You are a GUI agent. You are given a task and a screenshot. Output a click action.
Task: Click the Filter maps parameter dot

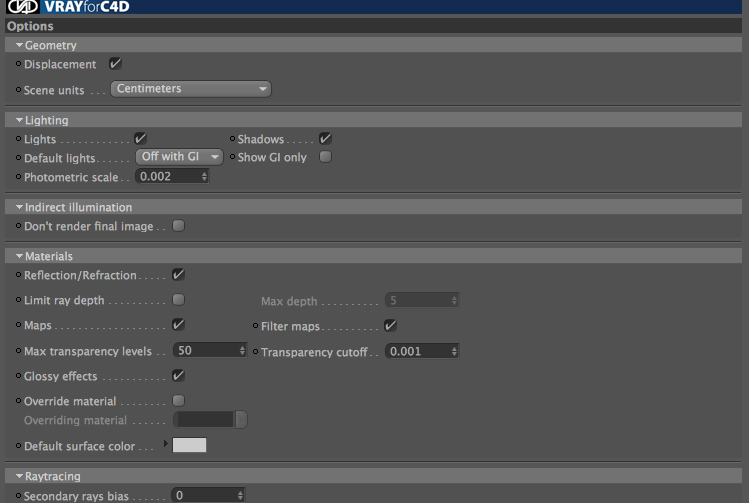pyautogui.click(x=256, y=326)
